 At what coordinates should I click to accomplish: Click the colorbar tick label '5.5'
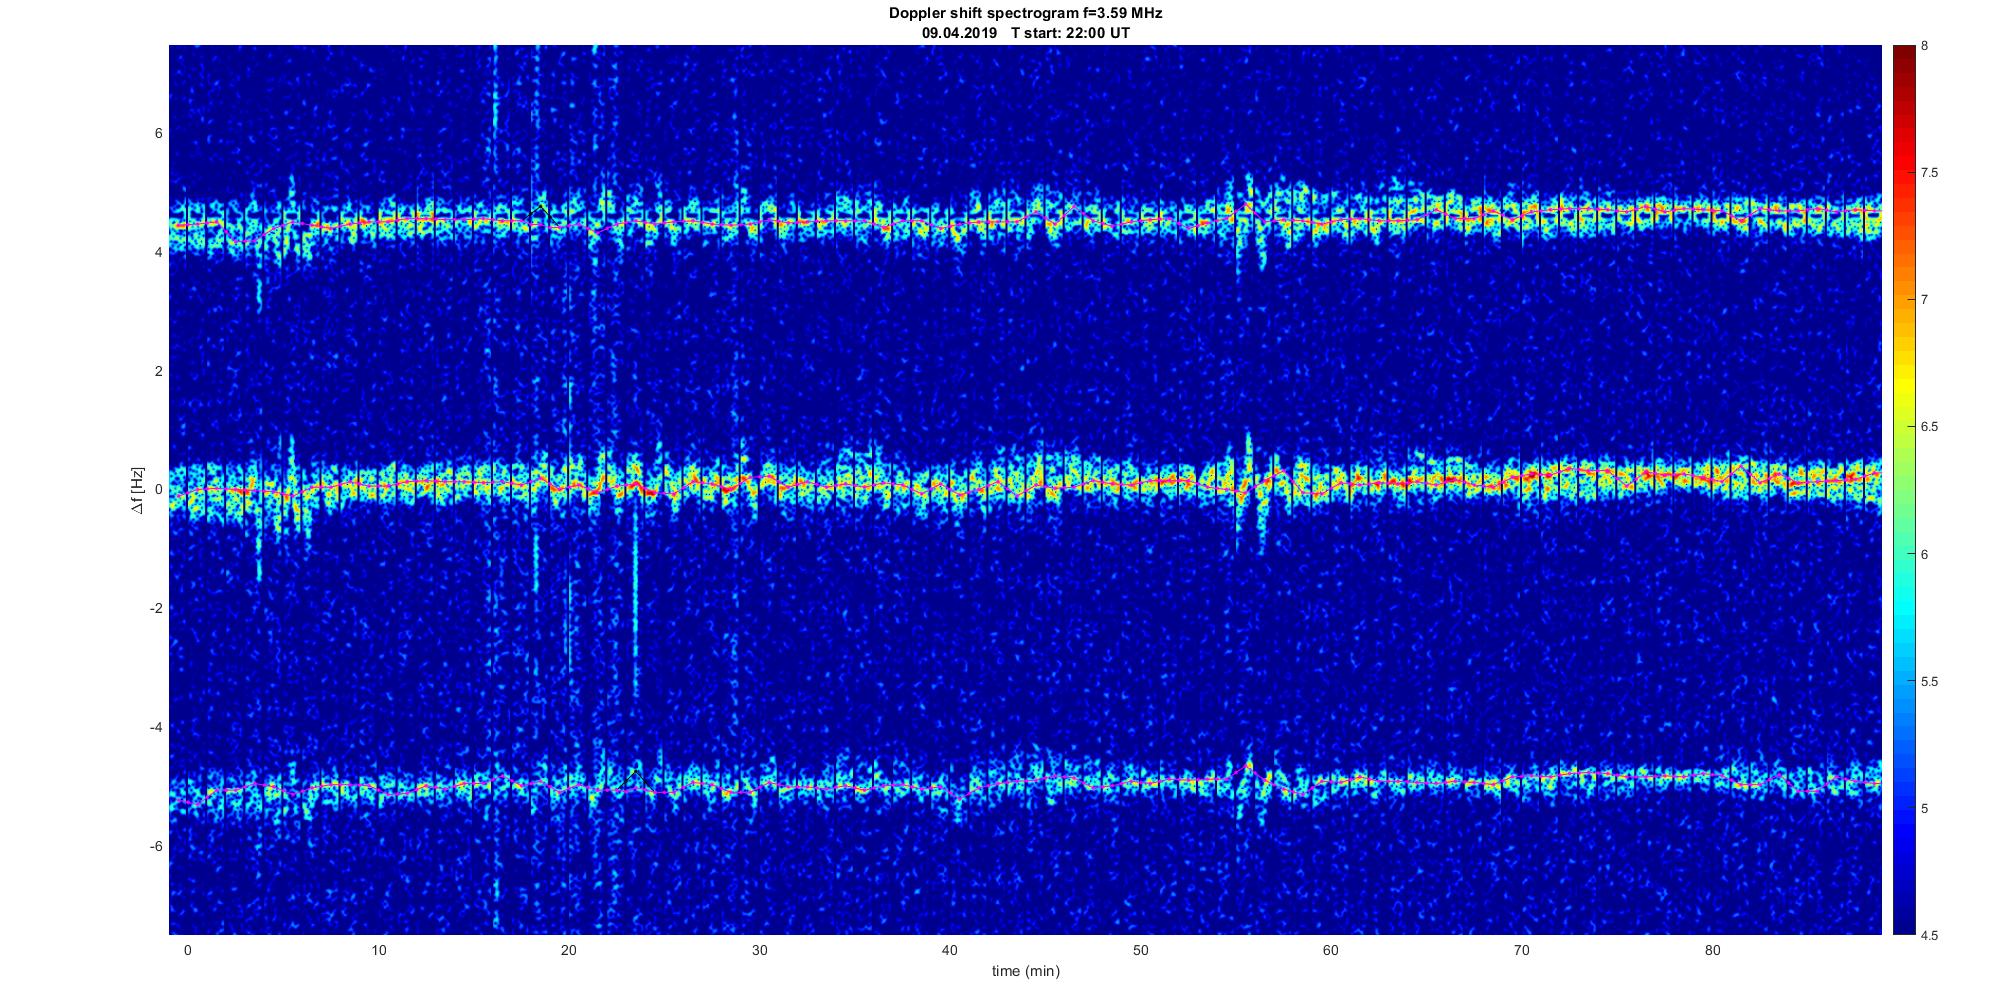pyautogui.click(x=1929, y=682)
